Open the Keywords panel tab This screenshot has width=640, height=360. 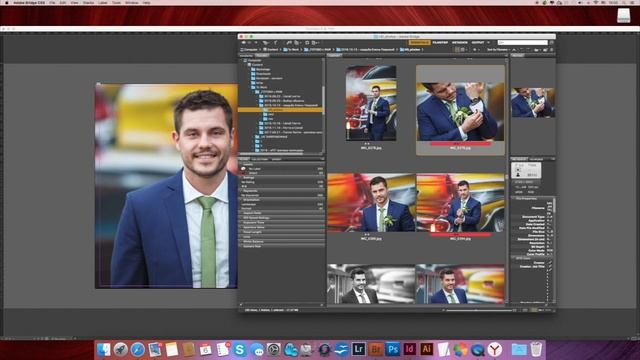pos(536,159)
